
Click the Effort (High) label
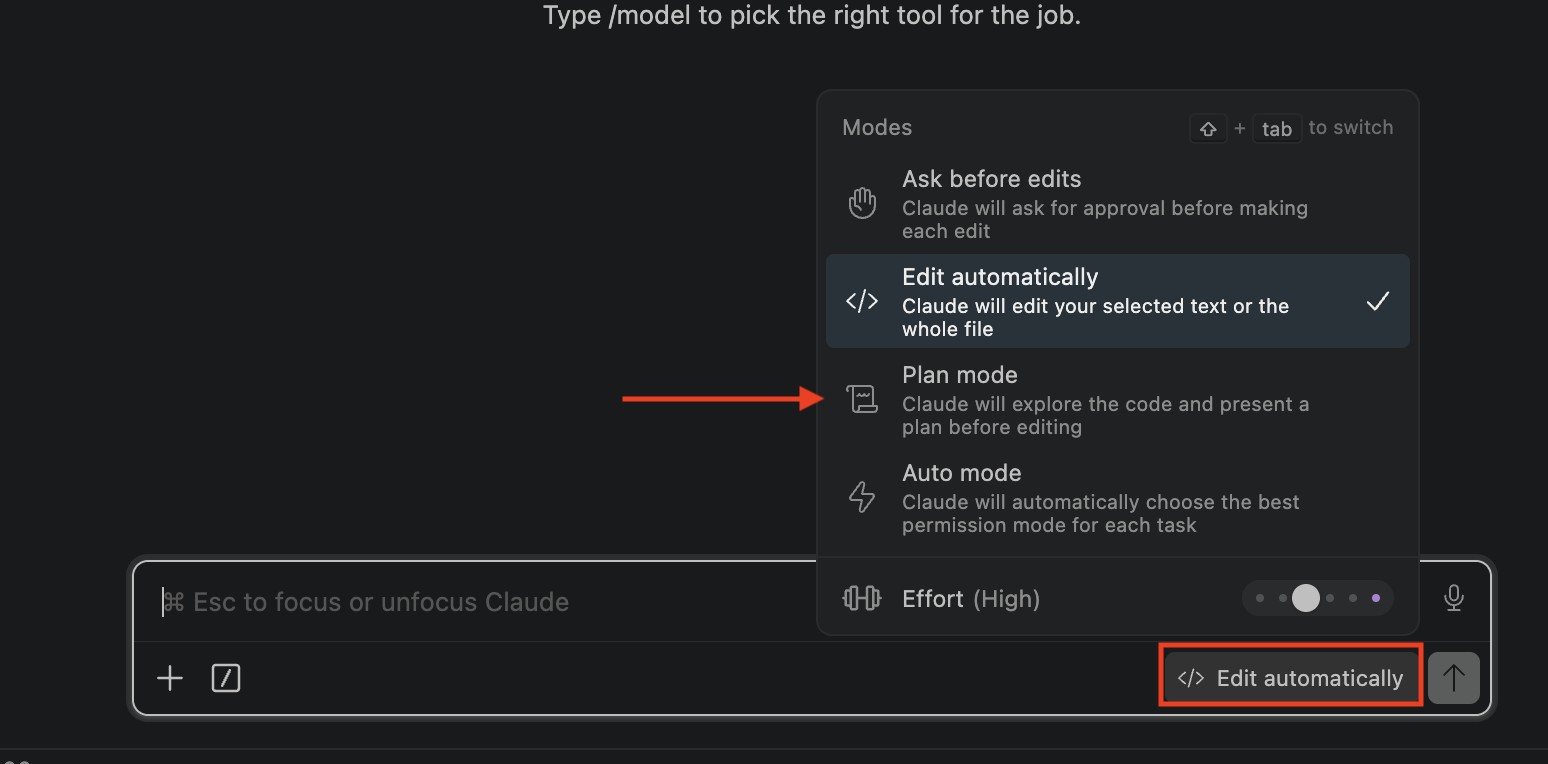point(971,599)
